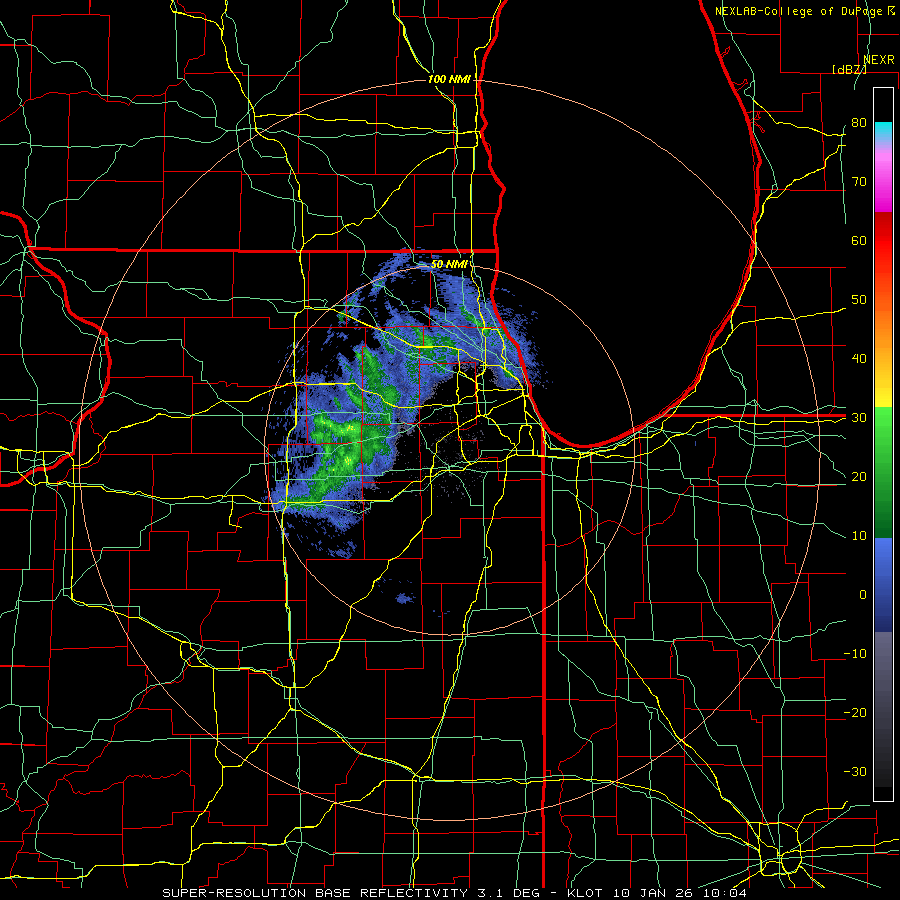The image size is (900, 900).
Task: Click the 30 value on dBZ scale
Action: (859, 417)
